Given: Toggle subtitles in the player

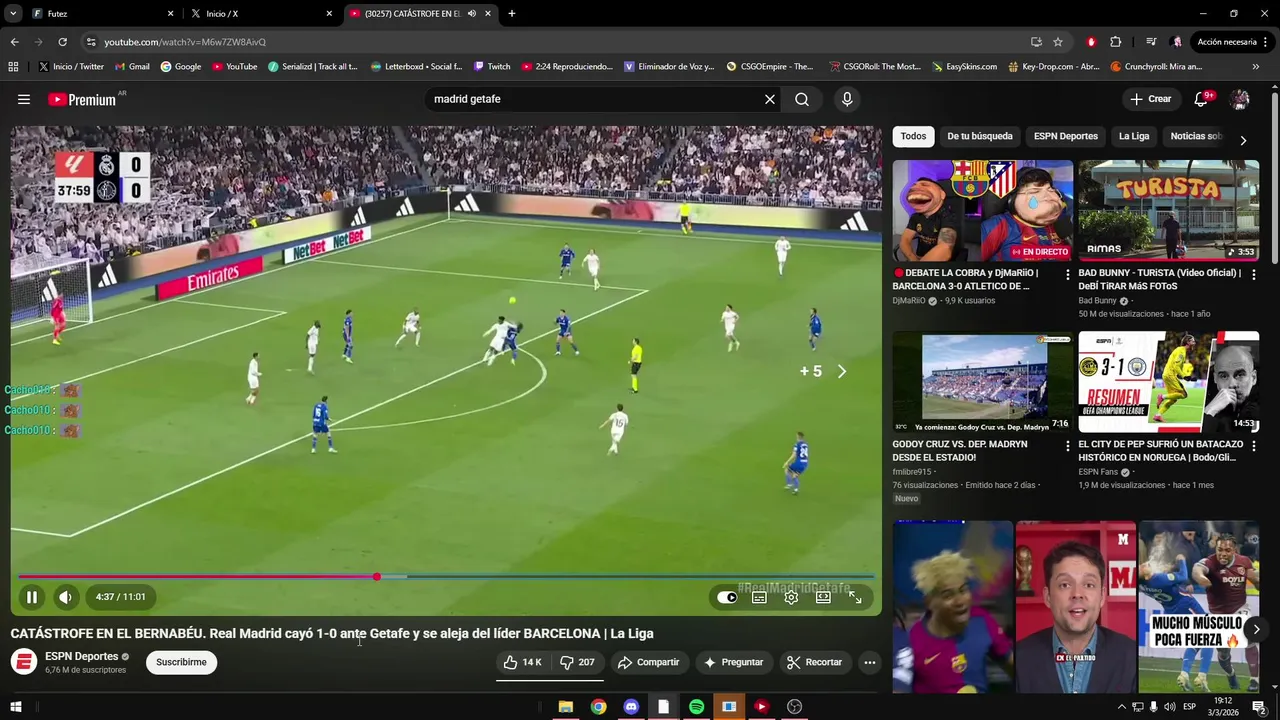Looking at the screenshot, I should click(759, 597).
